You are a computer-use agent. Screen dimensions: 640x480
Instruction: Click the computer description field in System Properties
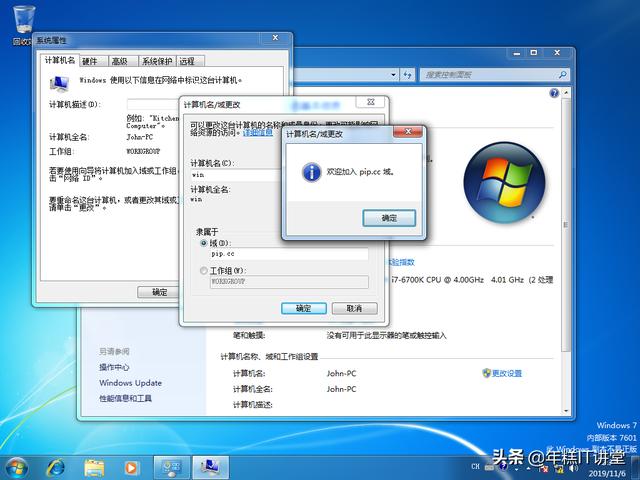pos(153,104)
